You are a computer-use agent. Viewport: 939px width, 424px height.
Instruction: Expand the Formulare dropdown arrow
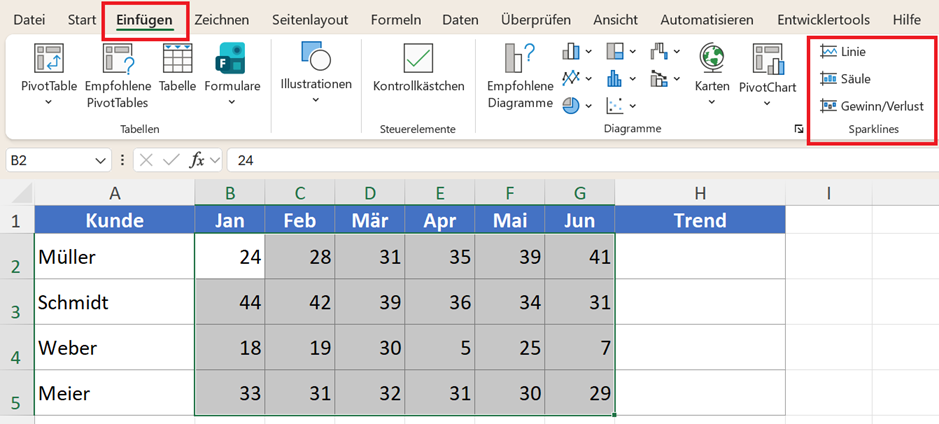[232, 102]
